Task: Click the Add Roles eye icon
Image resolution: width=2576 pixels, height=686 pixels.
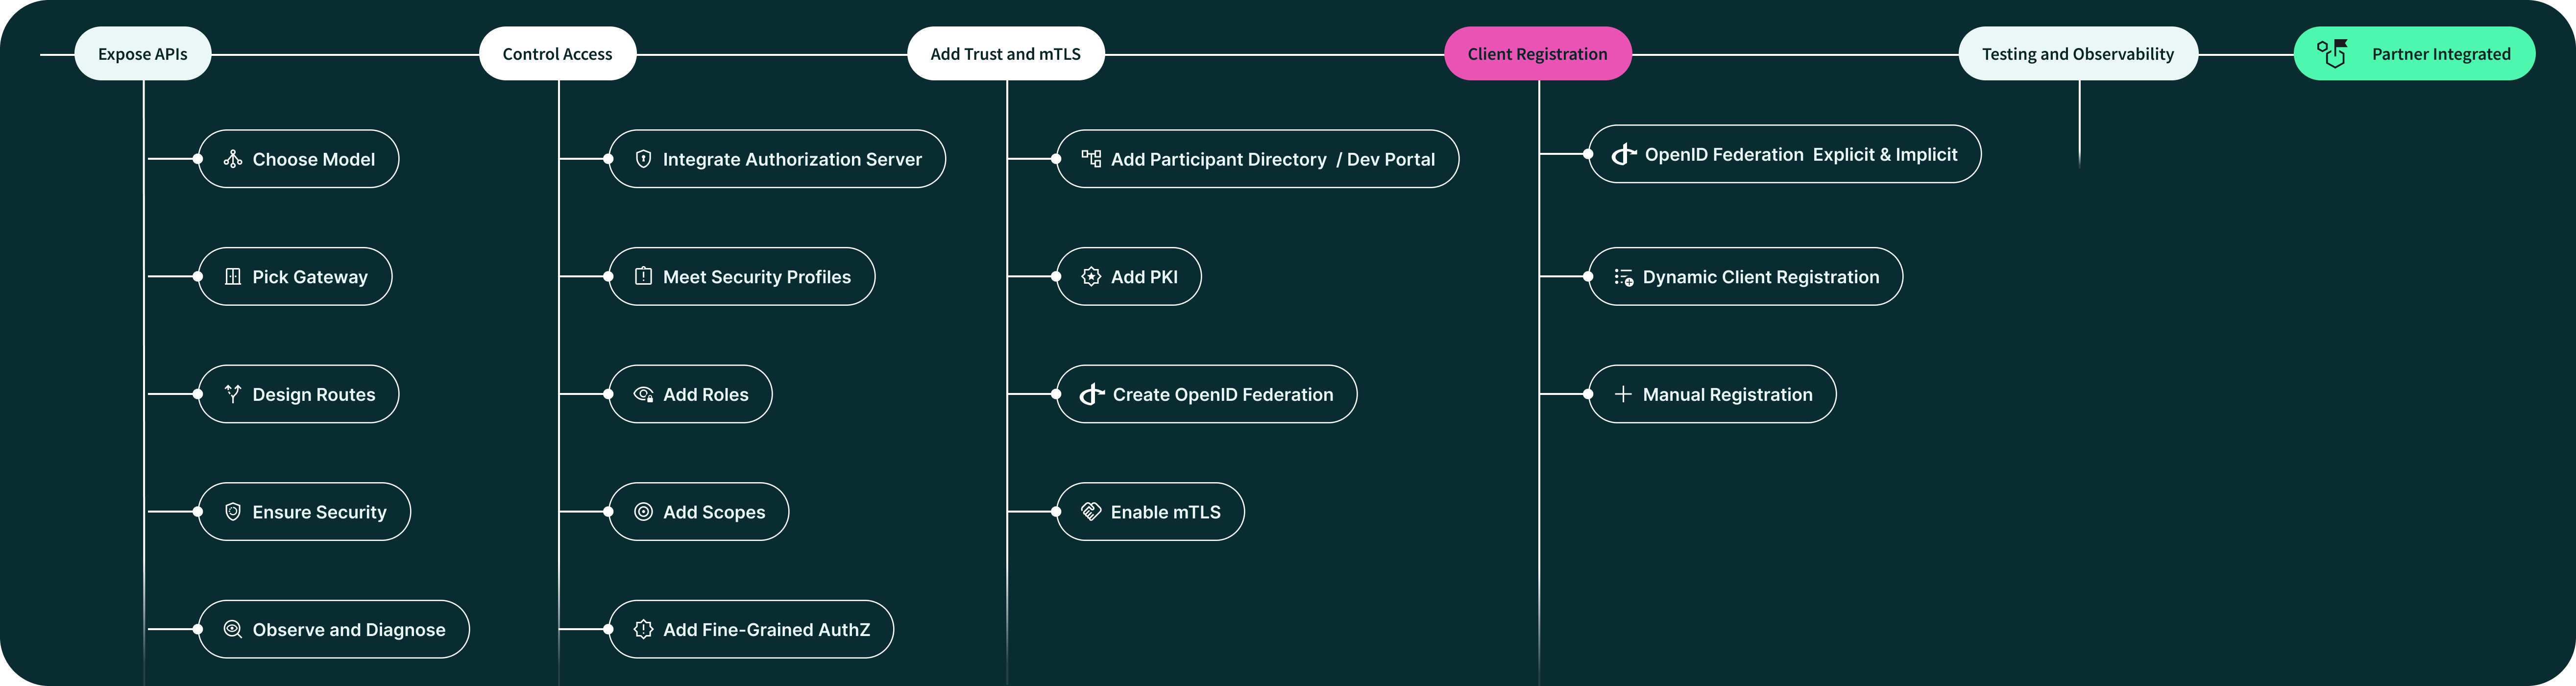Action: (644, 394)
